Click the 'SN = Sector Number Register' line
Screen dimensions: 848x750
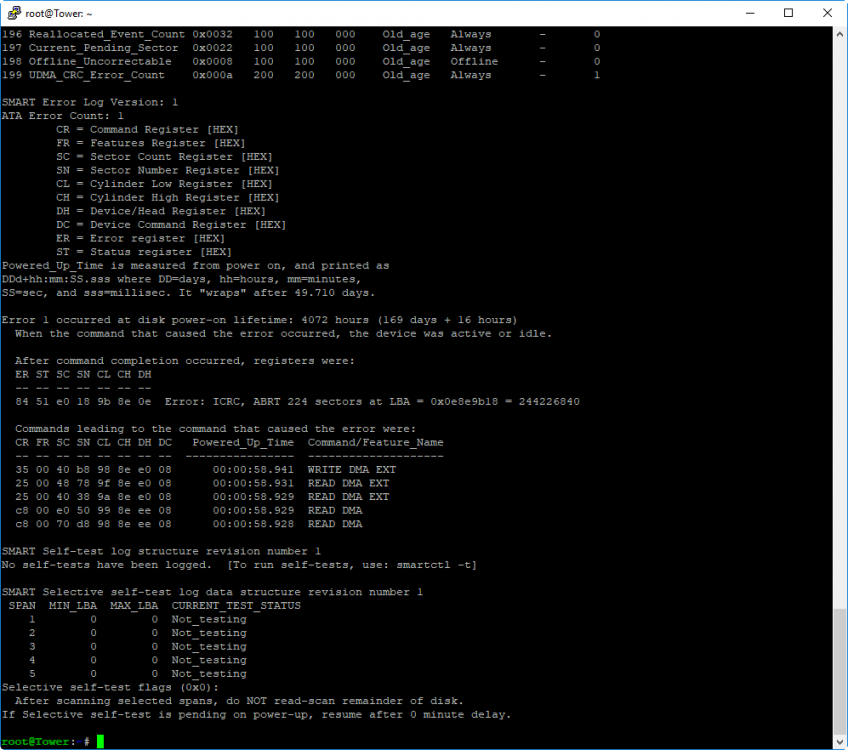click(168, 170)
